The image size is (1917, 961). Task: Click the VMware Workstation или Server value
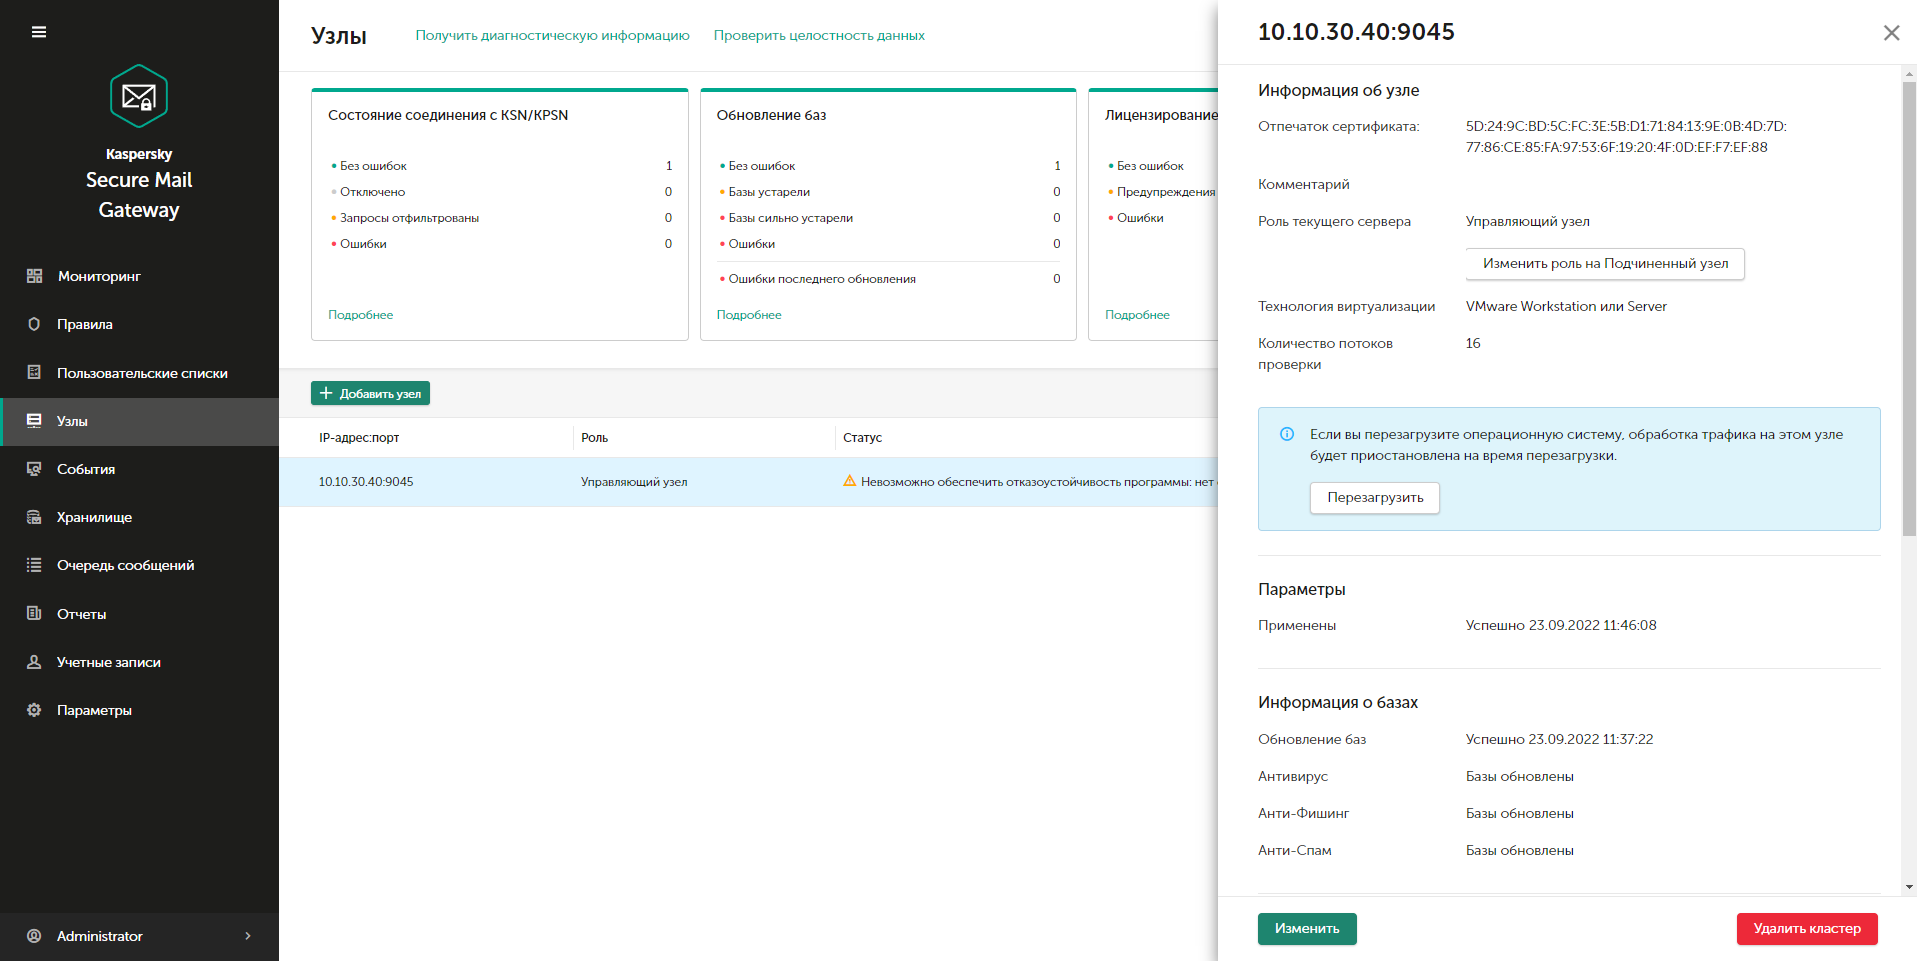[1566, 307]
